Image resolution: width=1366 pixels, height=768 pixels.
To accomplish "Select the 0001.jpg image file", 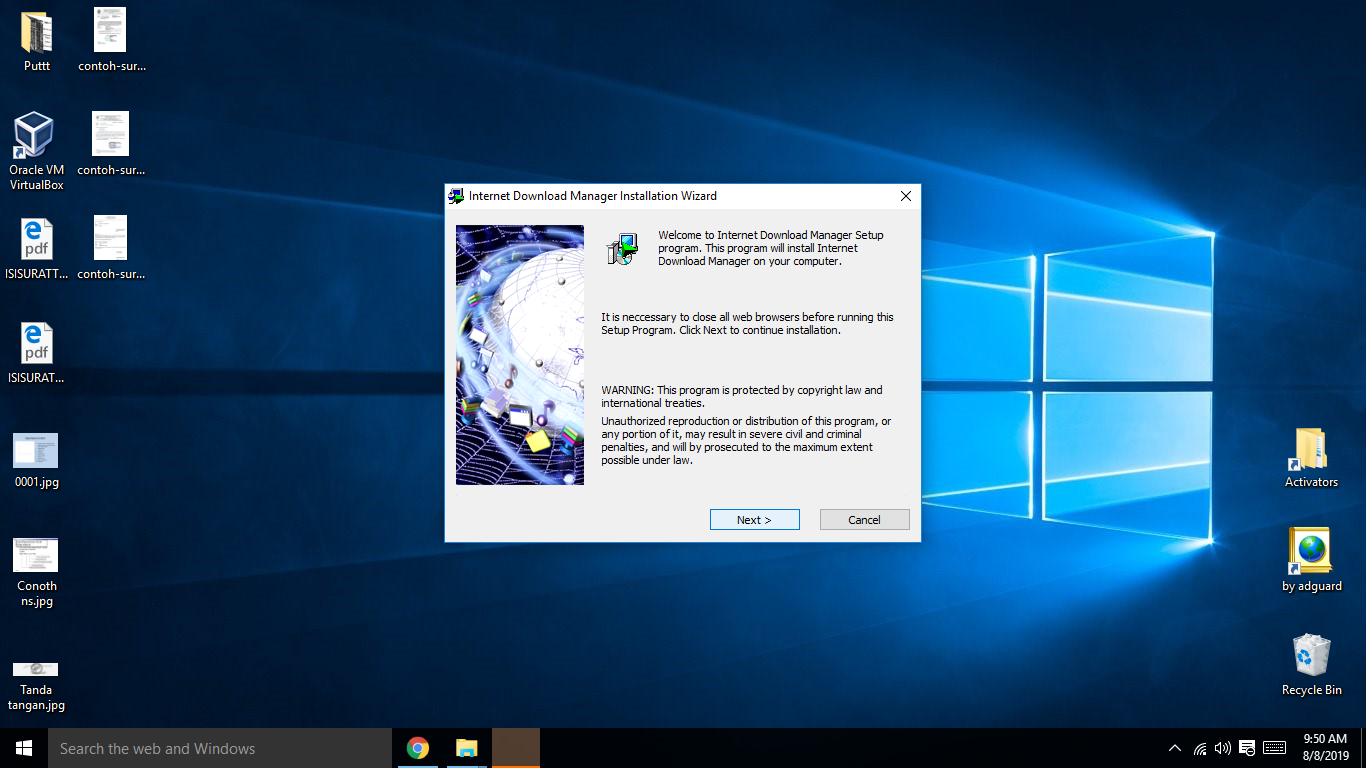I will (37, 461).
